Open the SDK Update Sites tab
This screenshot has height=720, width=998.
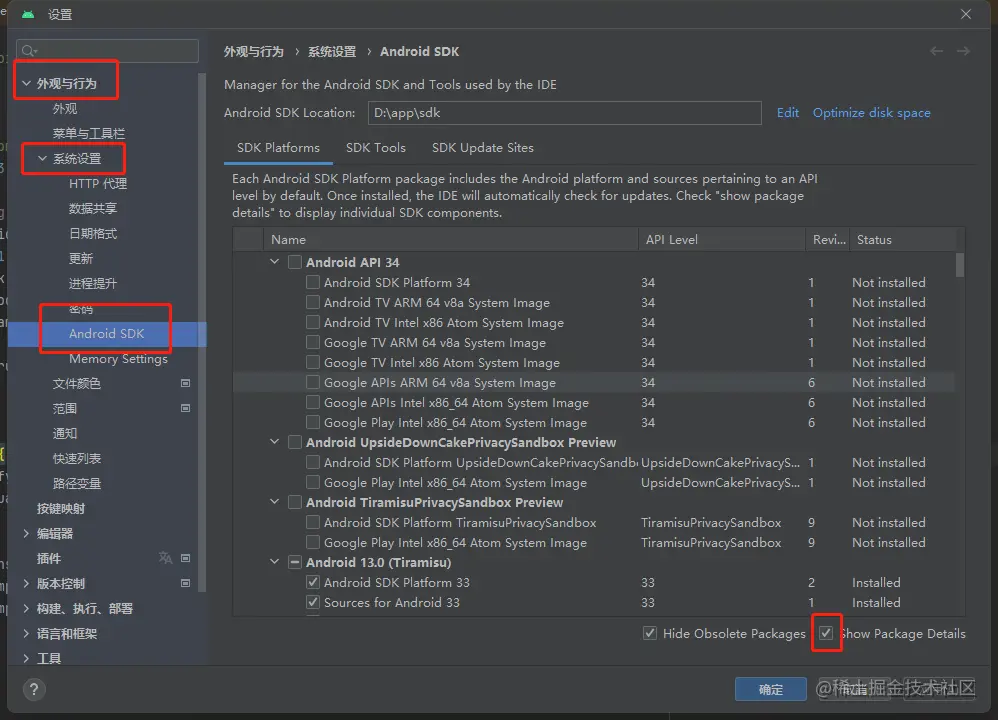pyautogui.click(x=482, y=148)
